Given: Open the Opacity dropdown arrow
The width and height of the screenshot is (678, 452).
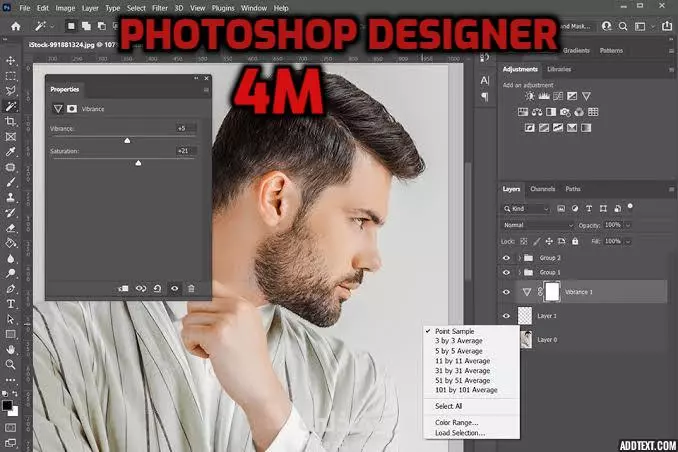Looking at the screenshot, I should coord(628,225).
